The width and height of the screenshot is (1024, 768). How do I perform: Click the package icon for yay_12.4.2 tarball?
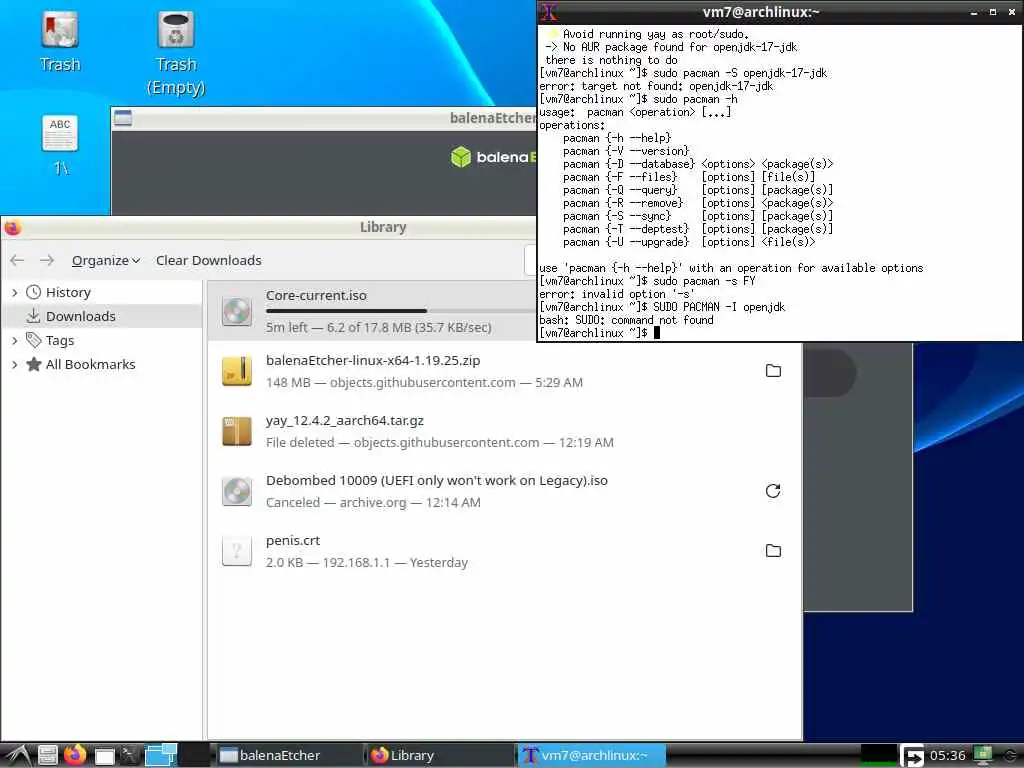coord(236,431)
